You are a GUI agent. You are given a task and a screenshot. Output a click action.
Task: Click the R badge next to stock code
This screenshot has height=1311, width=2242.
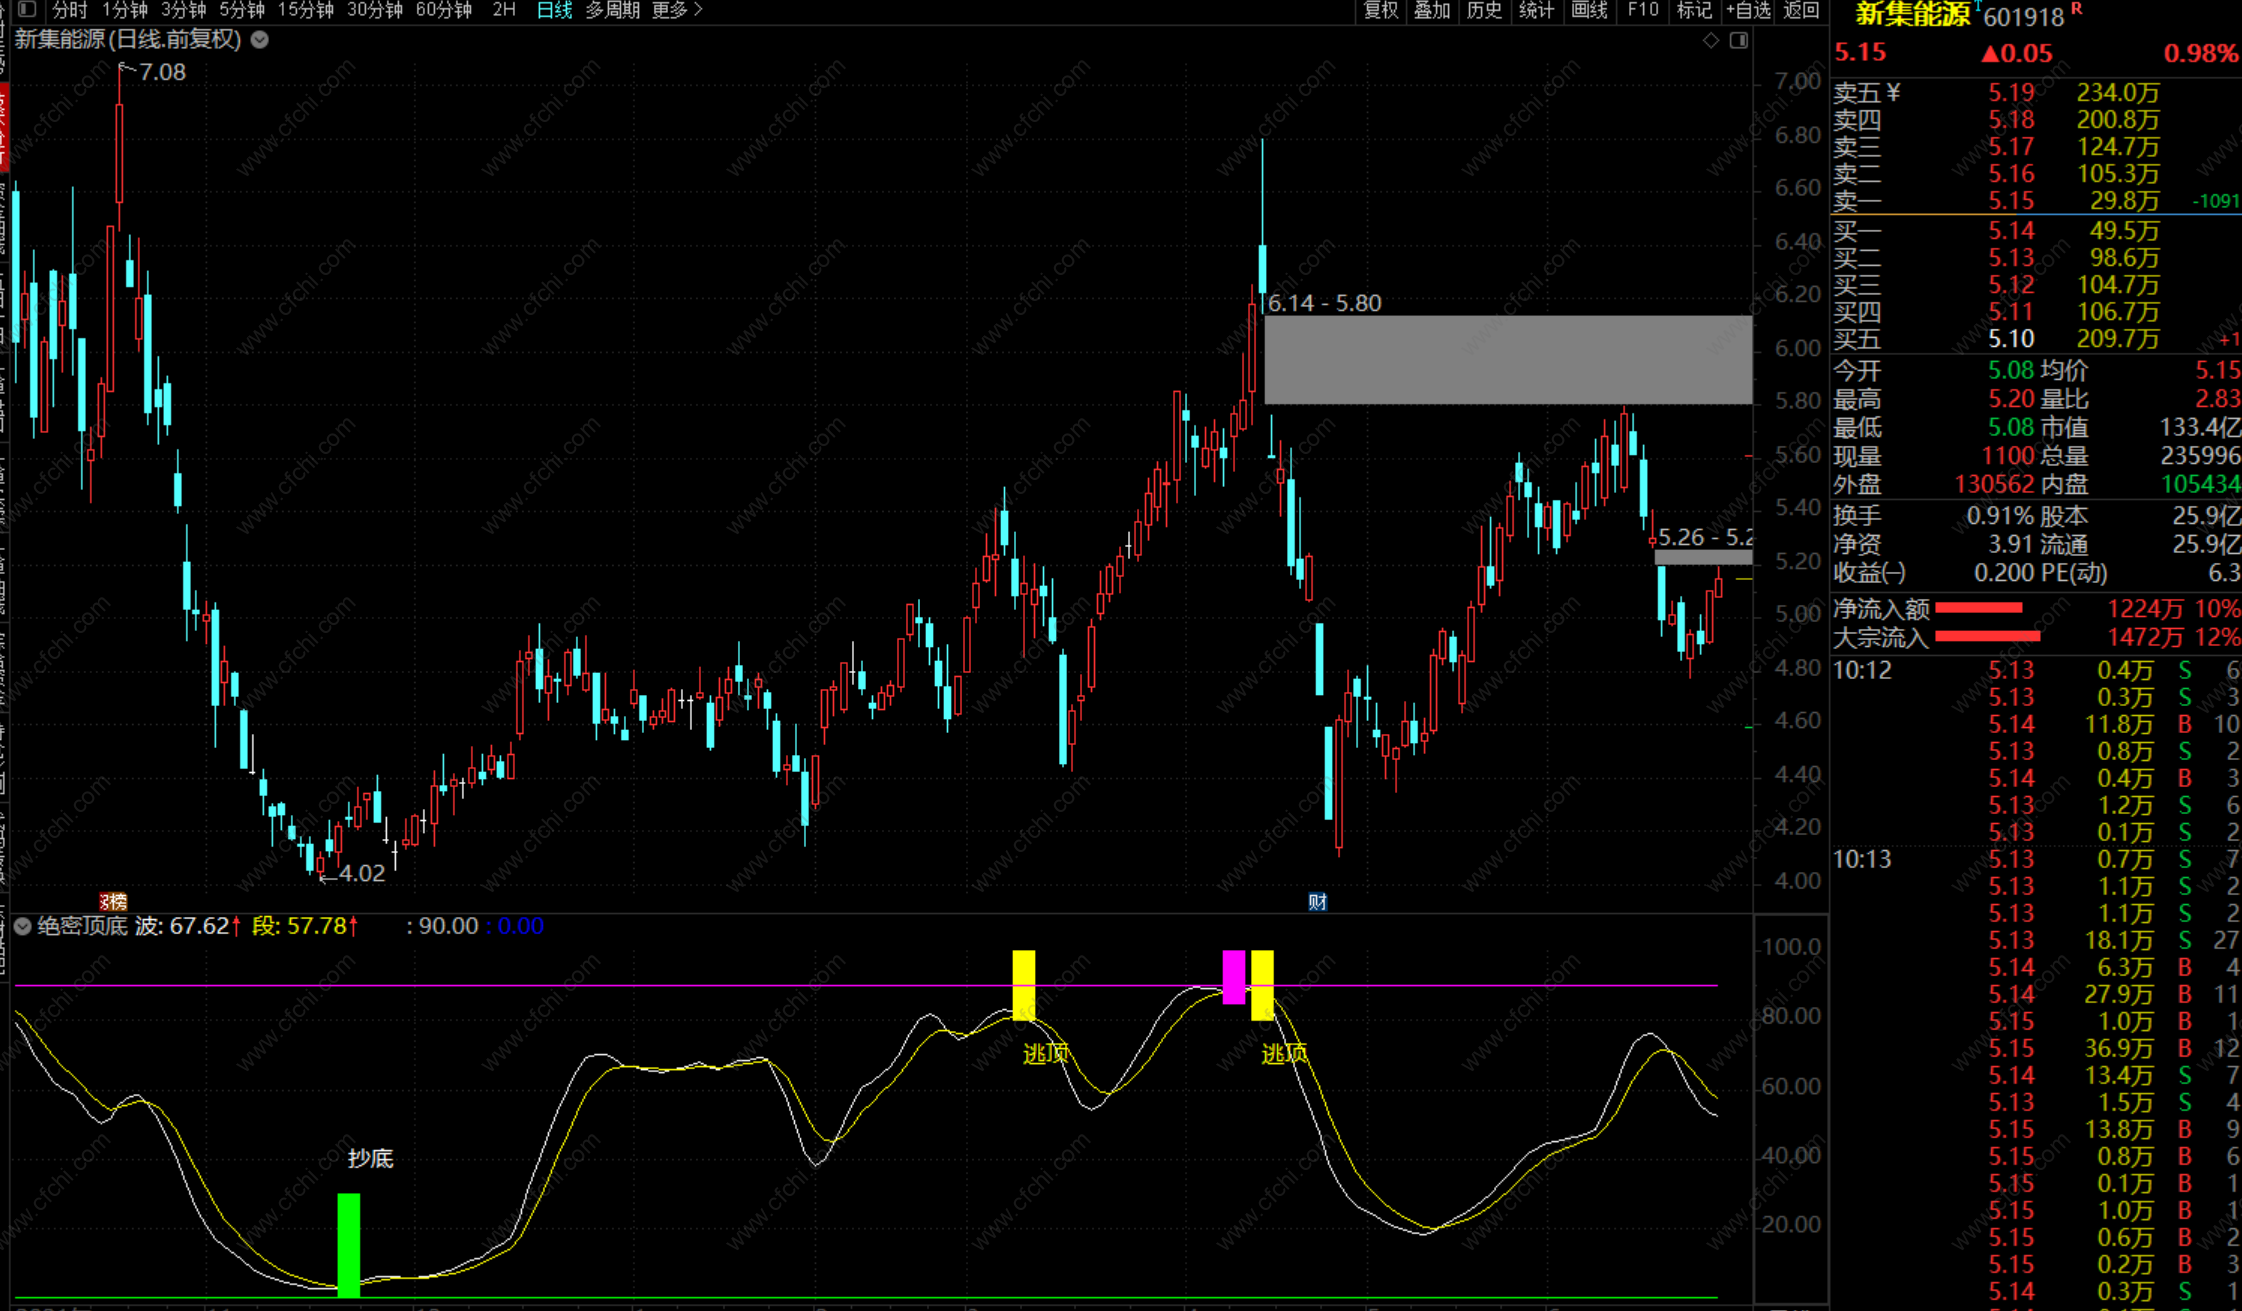click(2076, 9)
